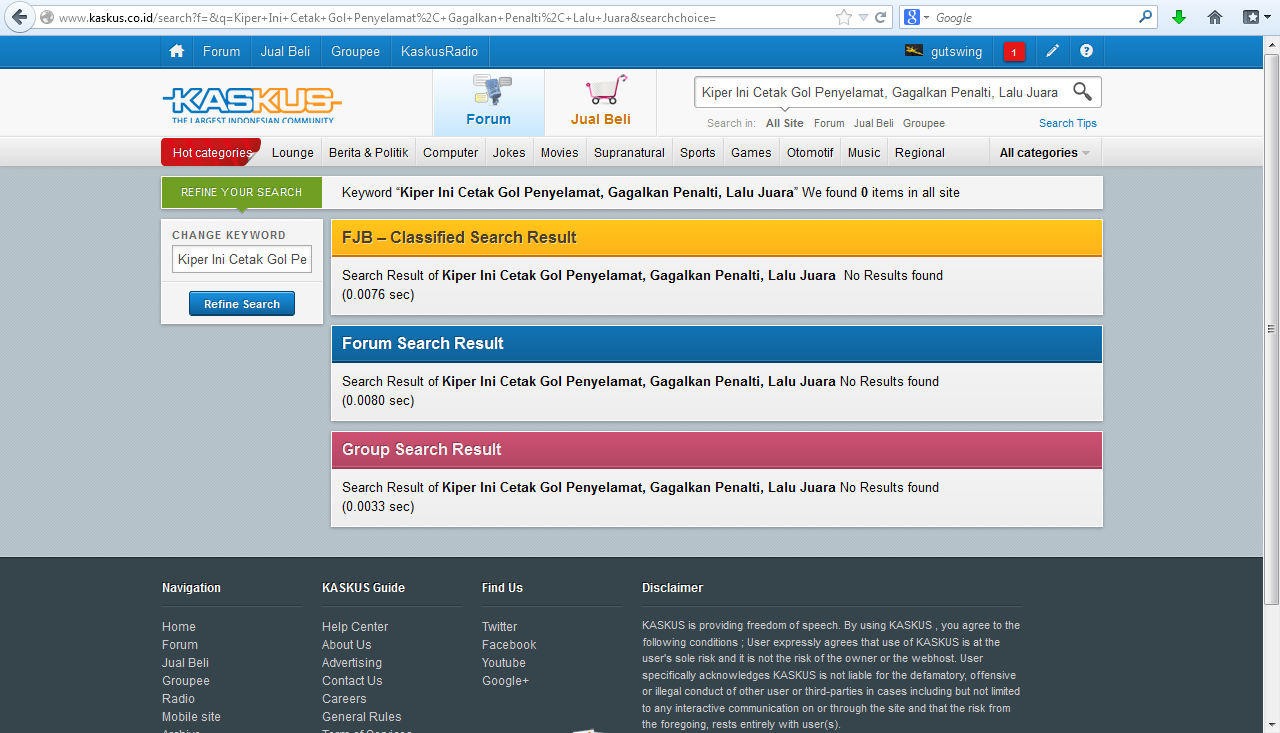Open URL history dropdown arrow
The width and height of the screenshot is (1280, 733).
tap(863, 18)
